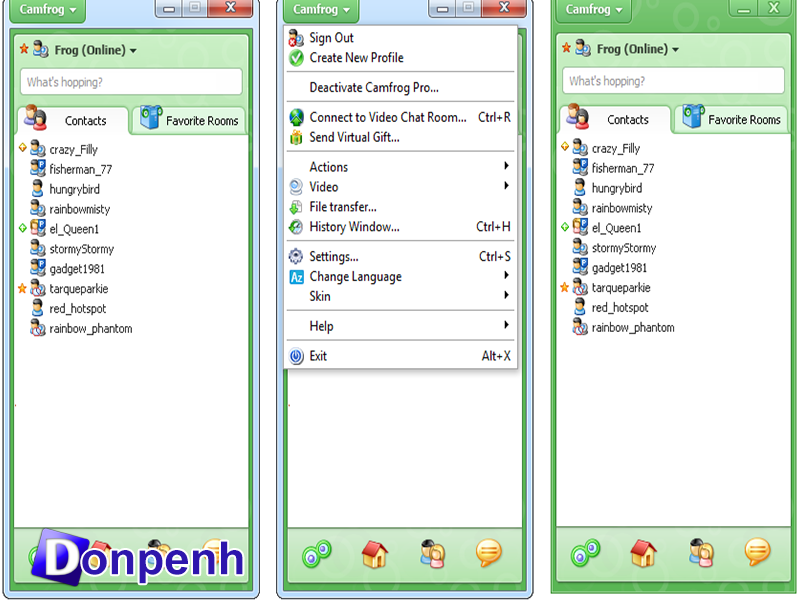800x600 pixels.
Task: Click green checkmark Create New Profile icon
Action: tap(296, 58)
